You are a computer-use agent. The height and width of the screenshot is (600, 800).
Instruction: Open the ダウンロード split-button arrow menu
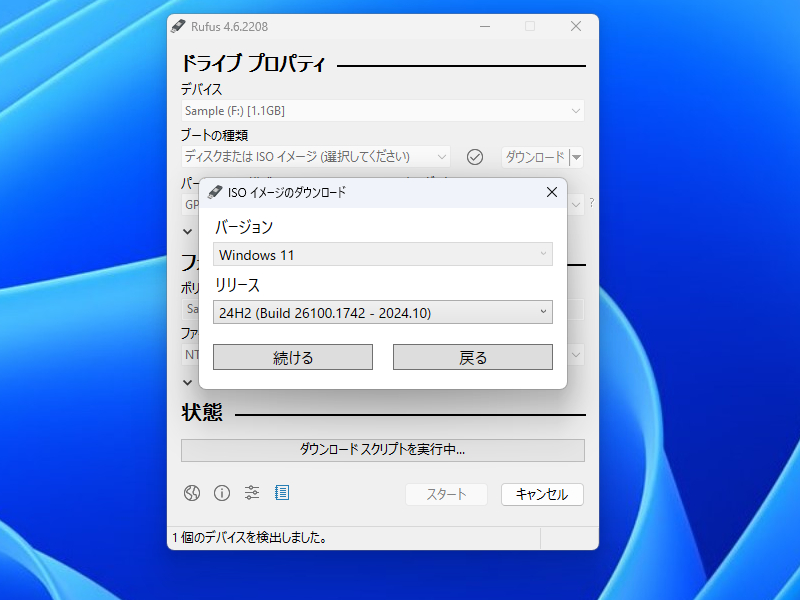point(576,157)
